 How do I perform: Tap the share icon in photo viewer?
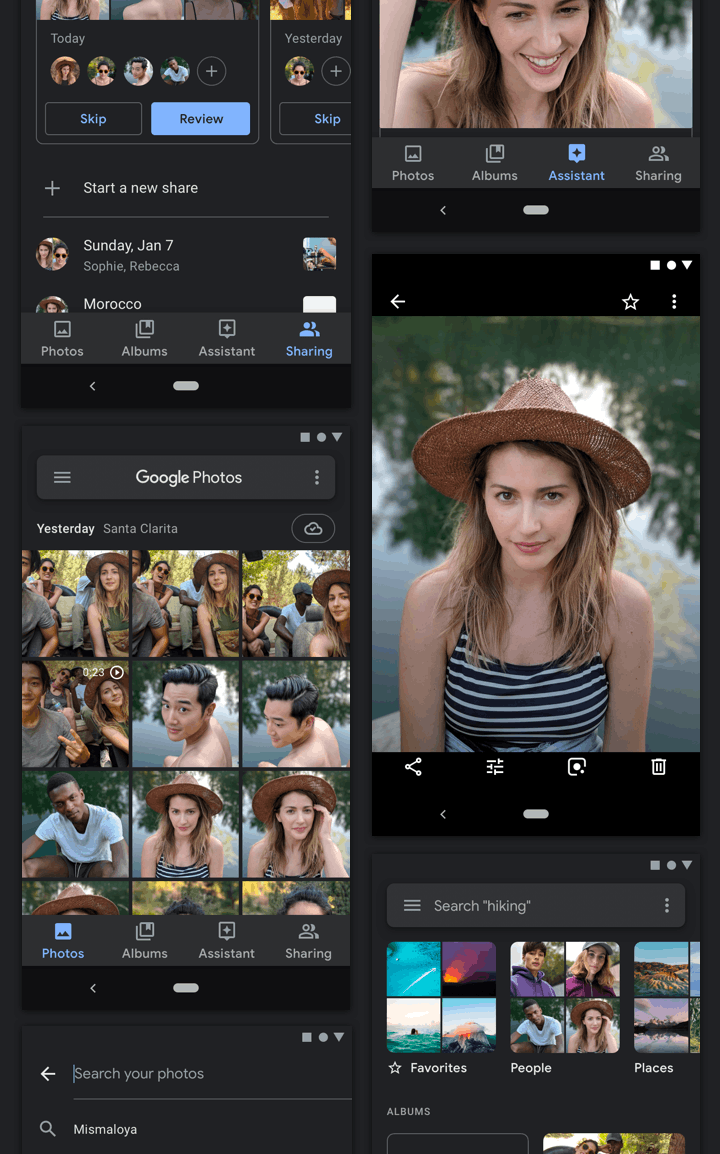(413, 767)
